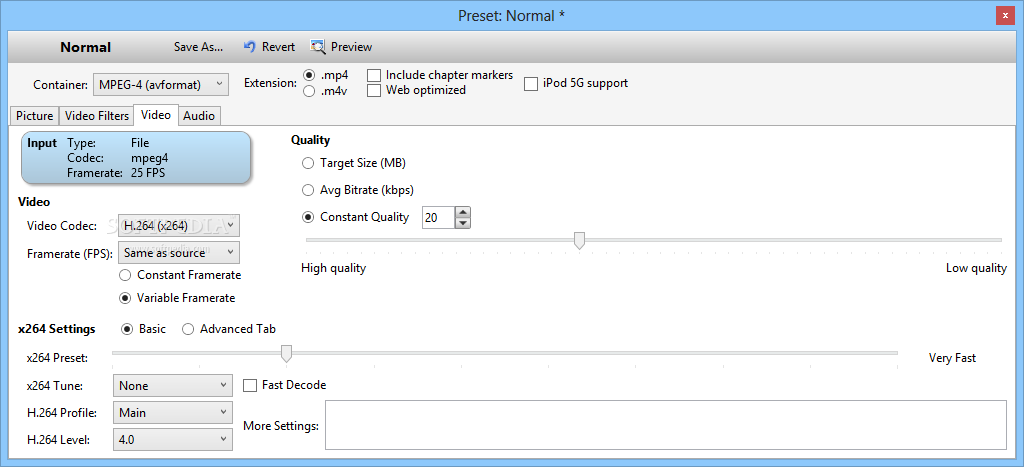Select the Video tab
This screenshot has height=467, width=1024.
click(x=156, y=115)
